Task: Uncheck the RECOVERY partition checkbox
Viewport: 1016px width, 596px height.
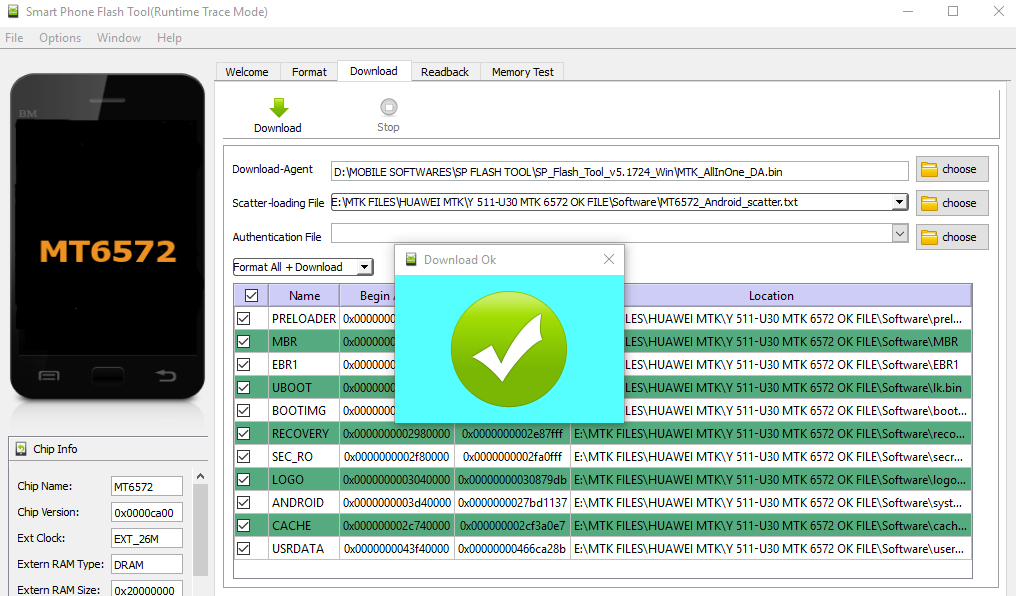Action: [244, 433]
